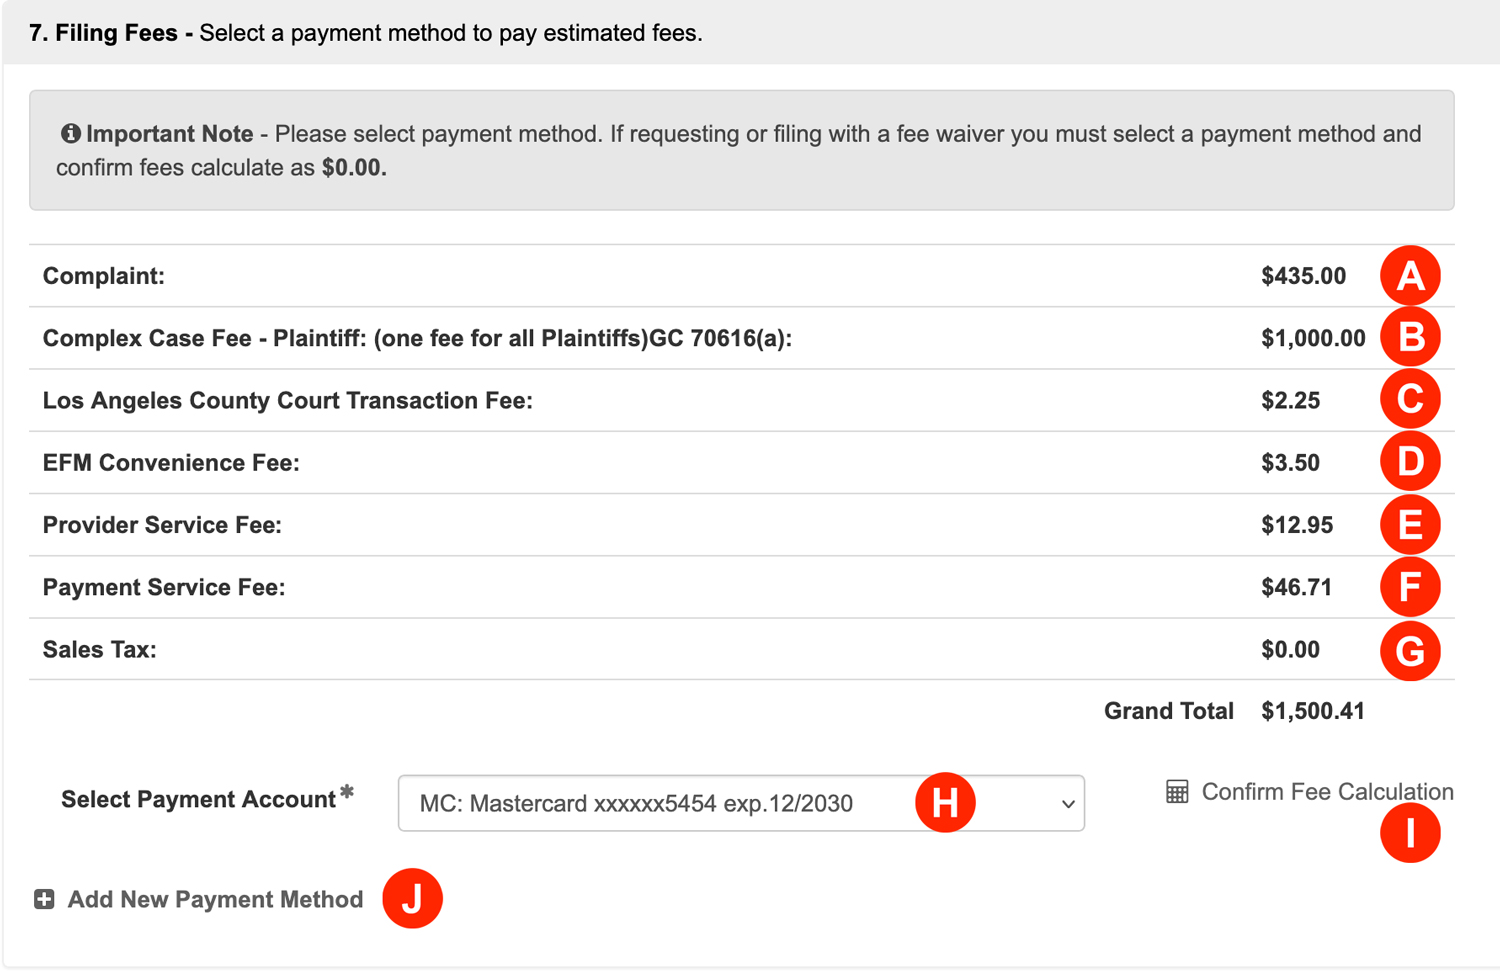Click marker A next to the Complaint fee
1500x971 pixels.
[1411, 275]
